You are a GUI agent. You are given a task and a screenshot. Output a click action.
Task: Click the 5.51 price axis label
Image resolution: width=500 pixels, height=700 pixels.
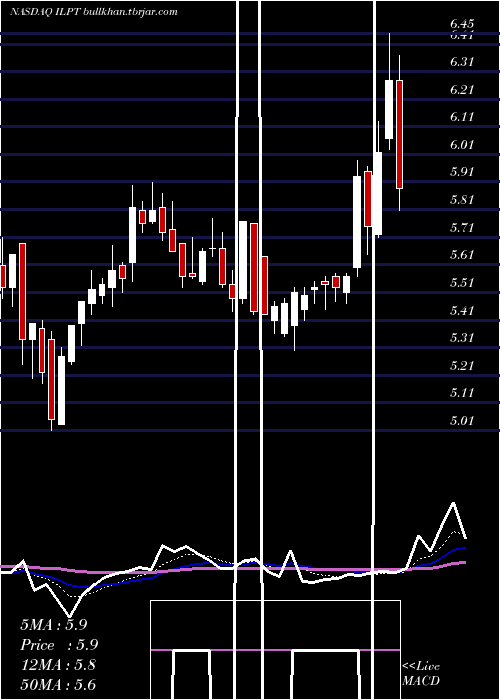pyautogui.click(x=462, y=282)
